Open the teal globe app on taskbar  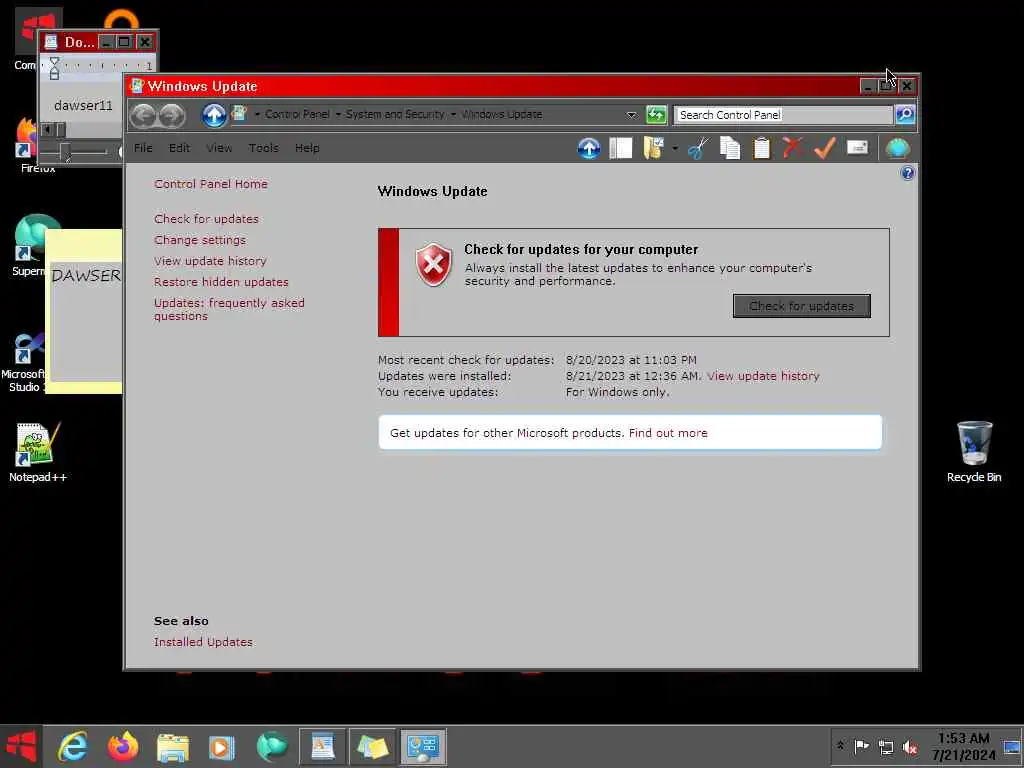click(272, 746)
